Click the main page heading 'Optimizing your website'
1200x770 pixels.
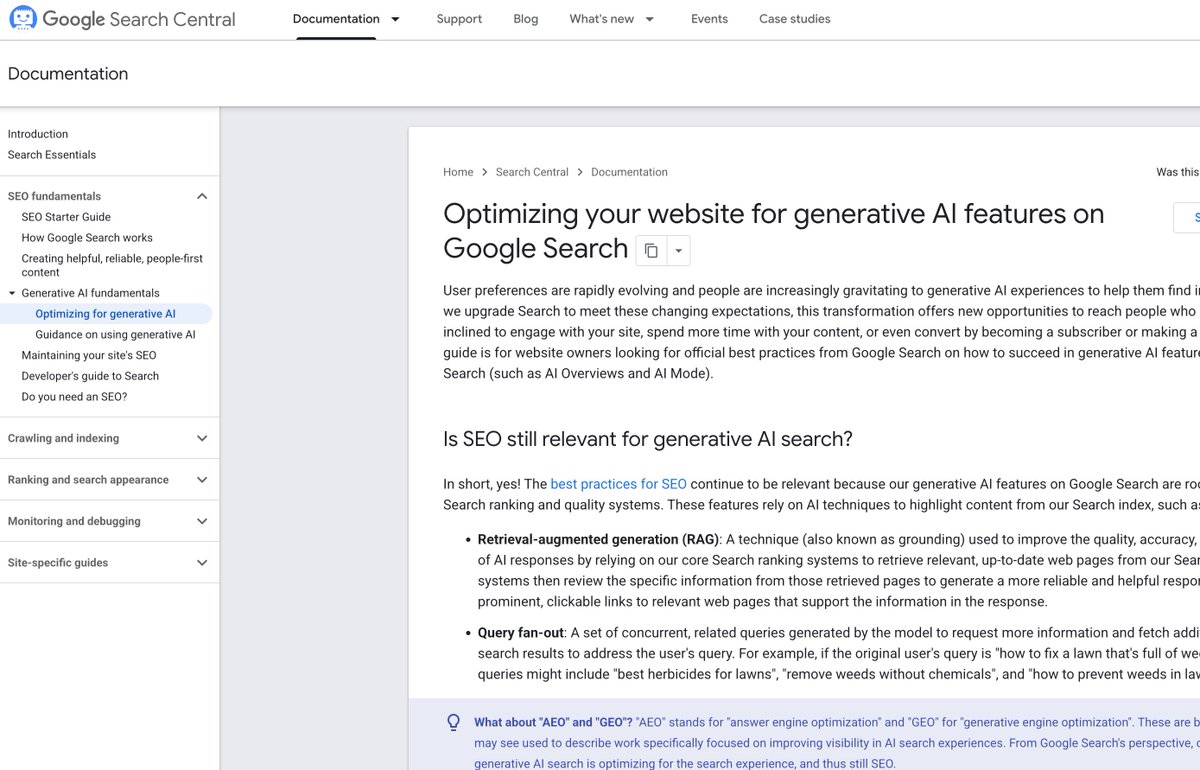[x=774, y=230]
